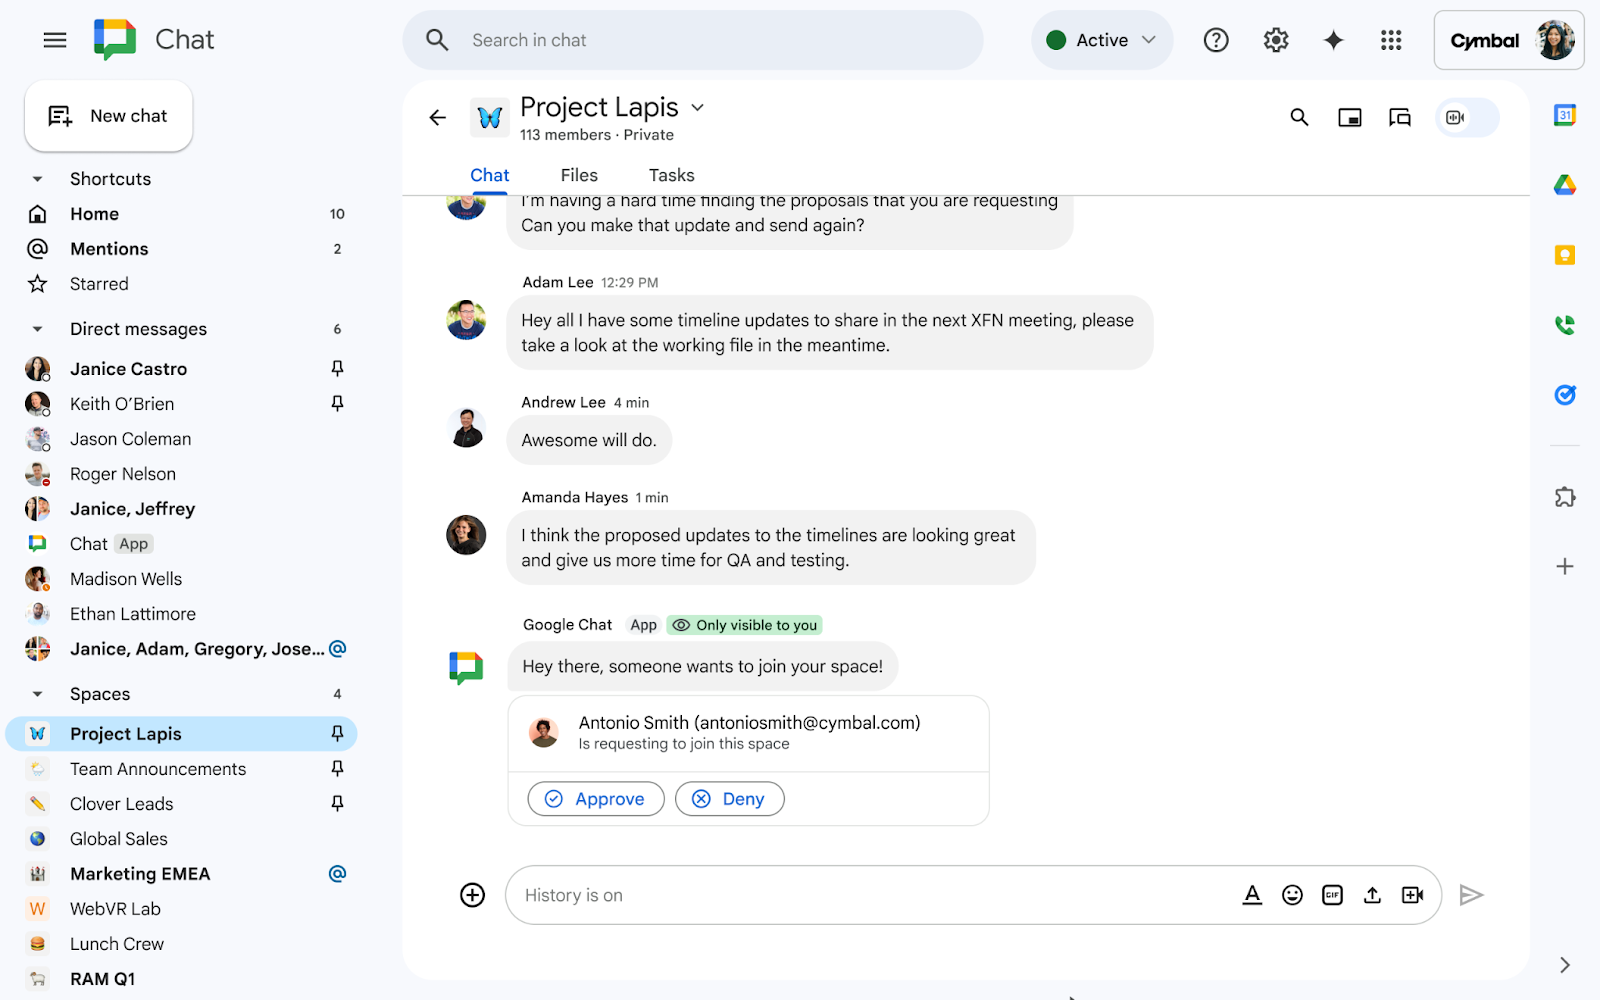Viewport: 1600px width, 1000px height.
Task: Open the threads panel icon in header
Action: [x=1400, y=118]
